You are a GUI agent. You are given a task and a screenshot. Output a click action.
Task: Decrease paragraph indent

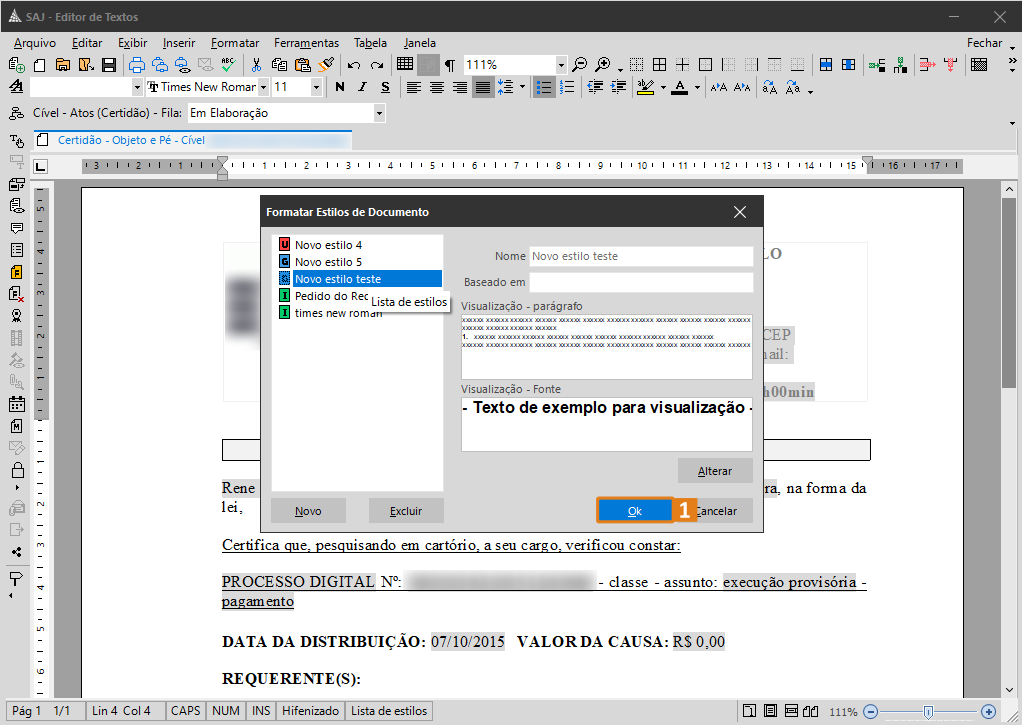[x=594, y=87]
